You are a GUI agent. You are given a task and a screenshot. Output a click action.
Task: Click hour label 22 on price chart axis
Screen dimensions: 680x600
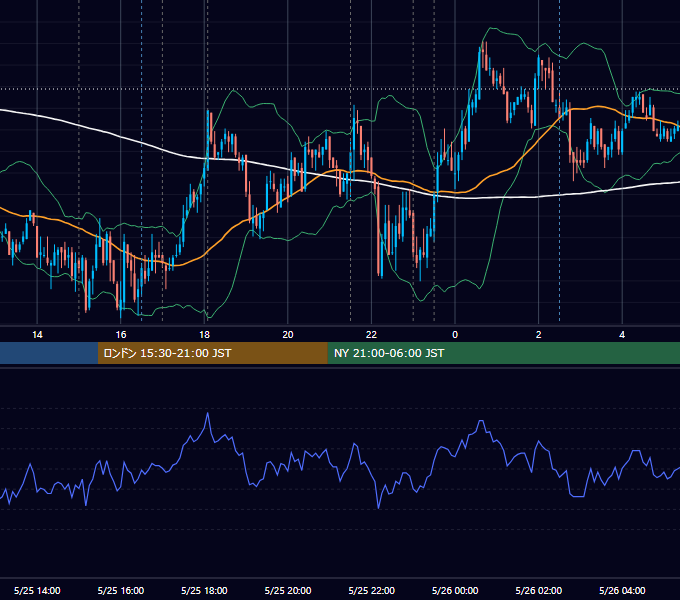(372, 335)
